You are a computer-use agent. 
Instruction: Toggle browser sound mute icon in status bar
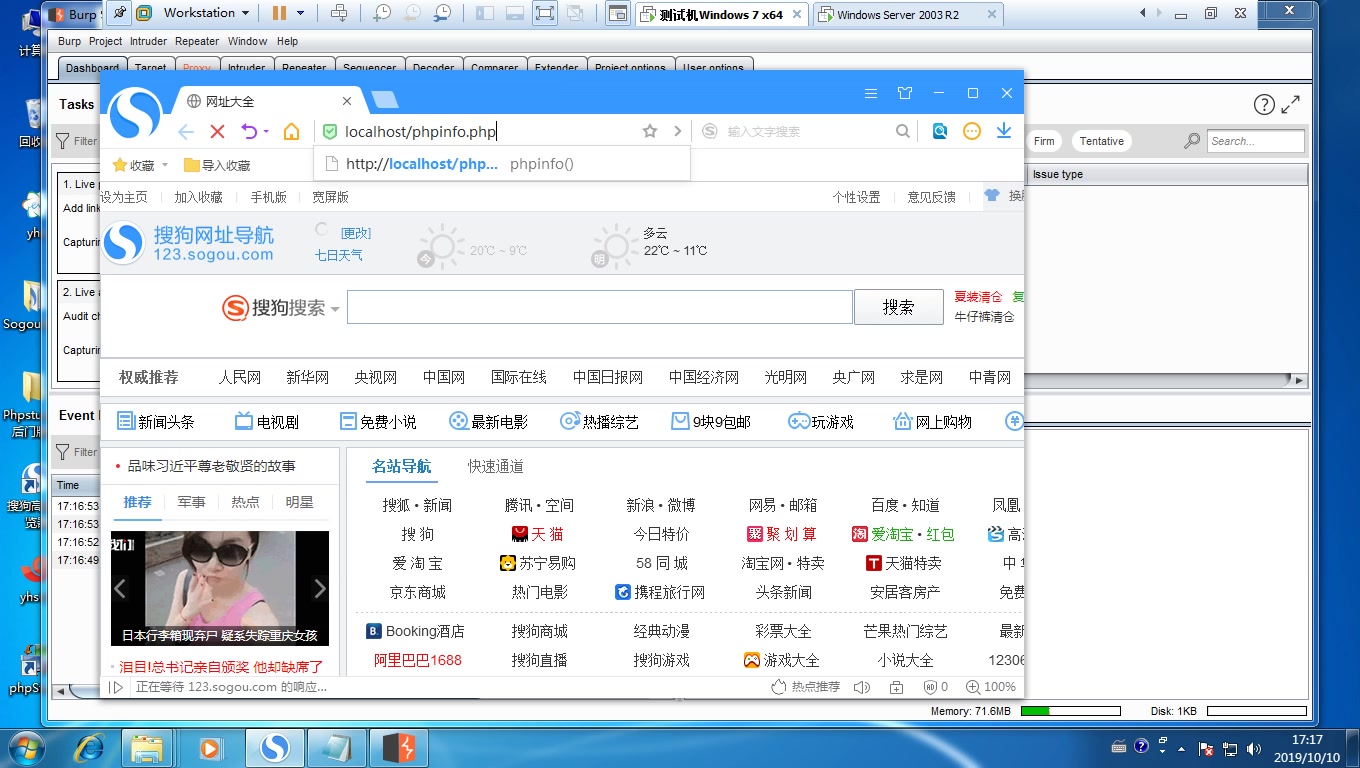pyautogui.click(x=861, y=687)
